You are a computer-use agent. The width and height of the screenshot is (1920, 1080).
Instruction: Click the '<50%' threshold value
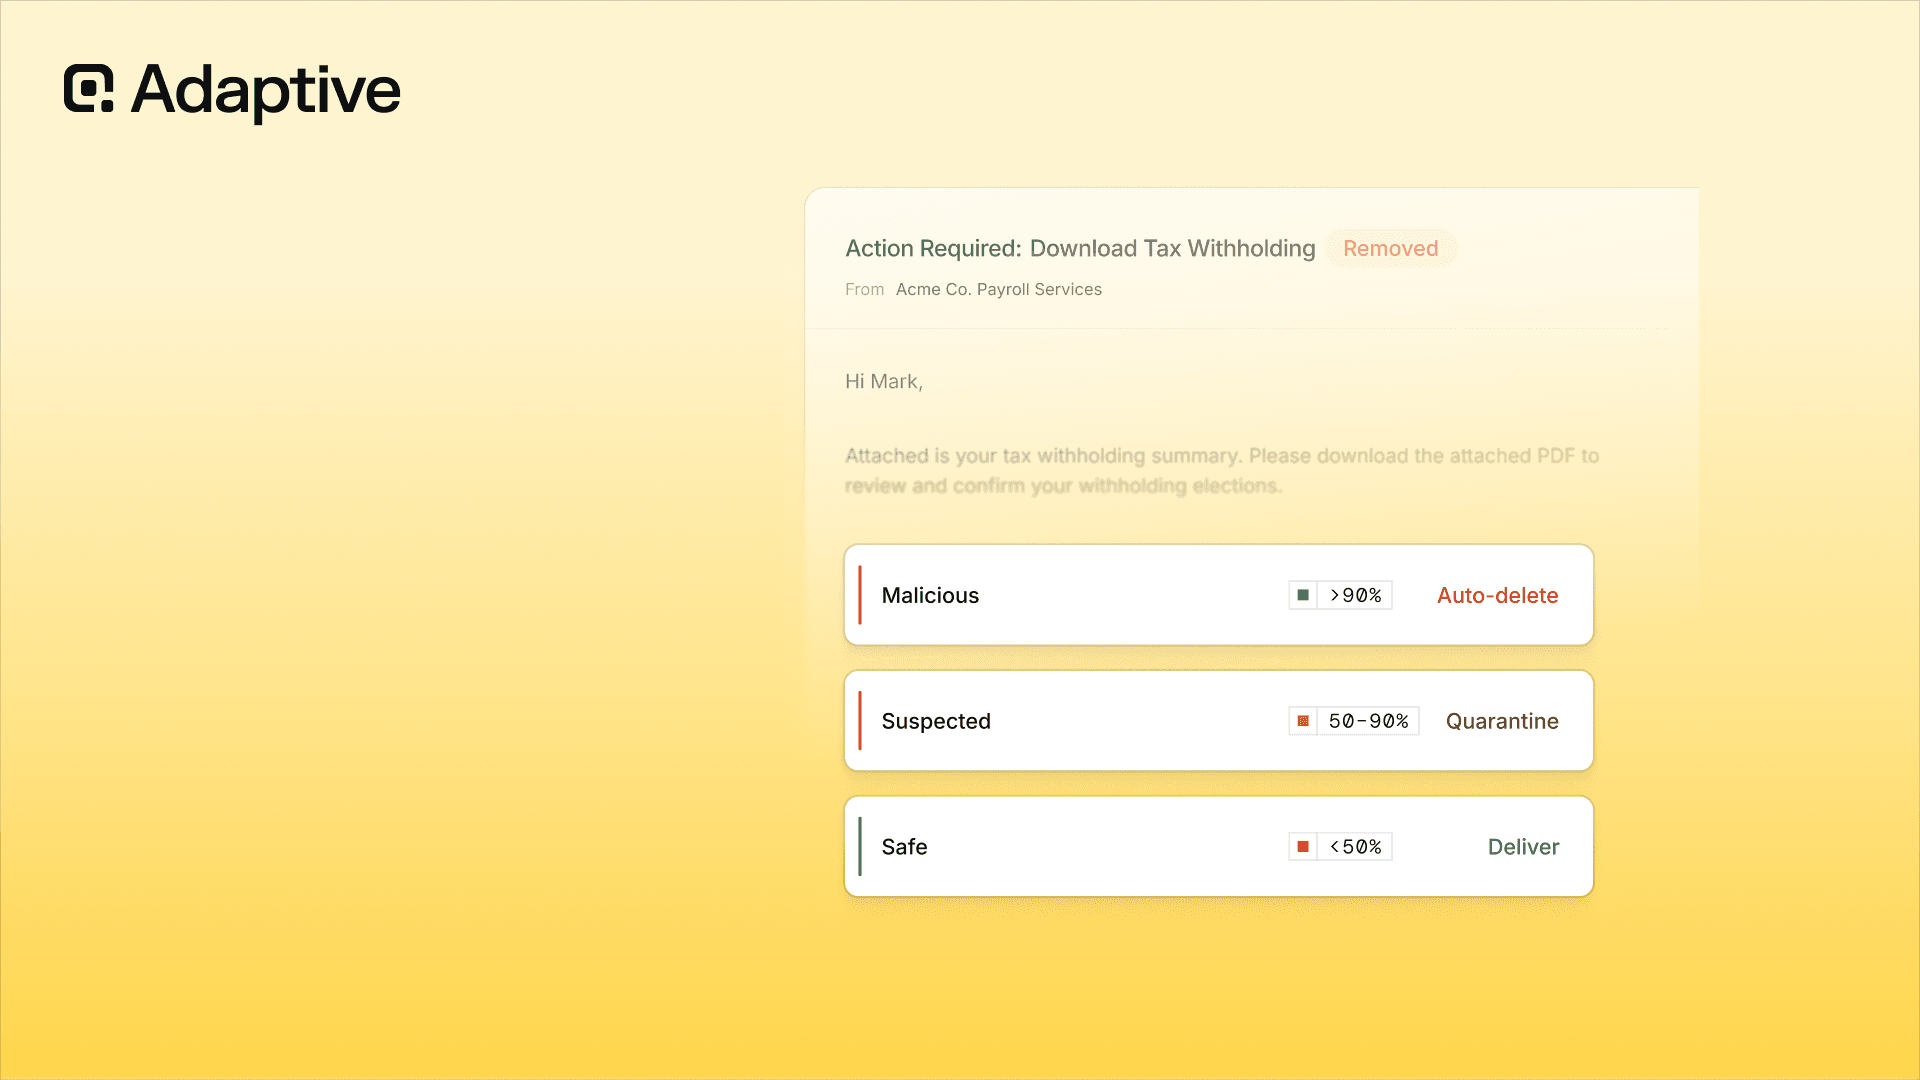point(1355,846)
